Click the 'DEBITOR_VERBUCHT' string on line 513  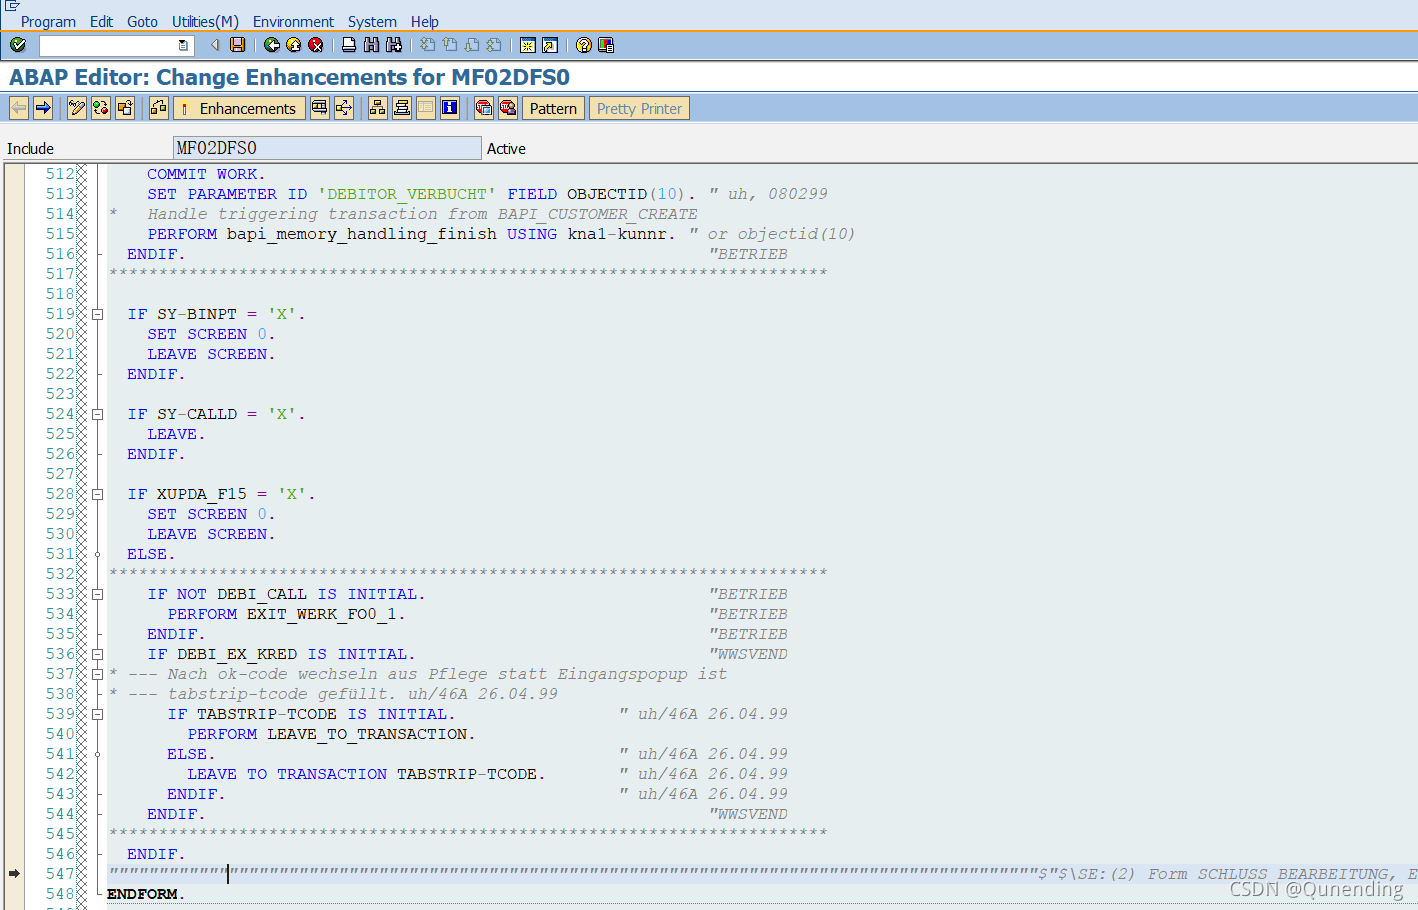(407, 194)
